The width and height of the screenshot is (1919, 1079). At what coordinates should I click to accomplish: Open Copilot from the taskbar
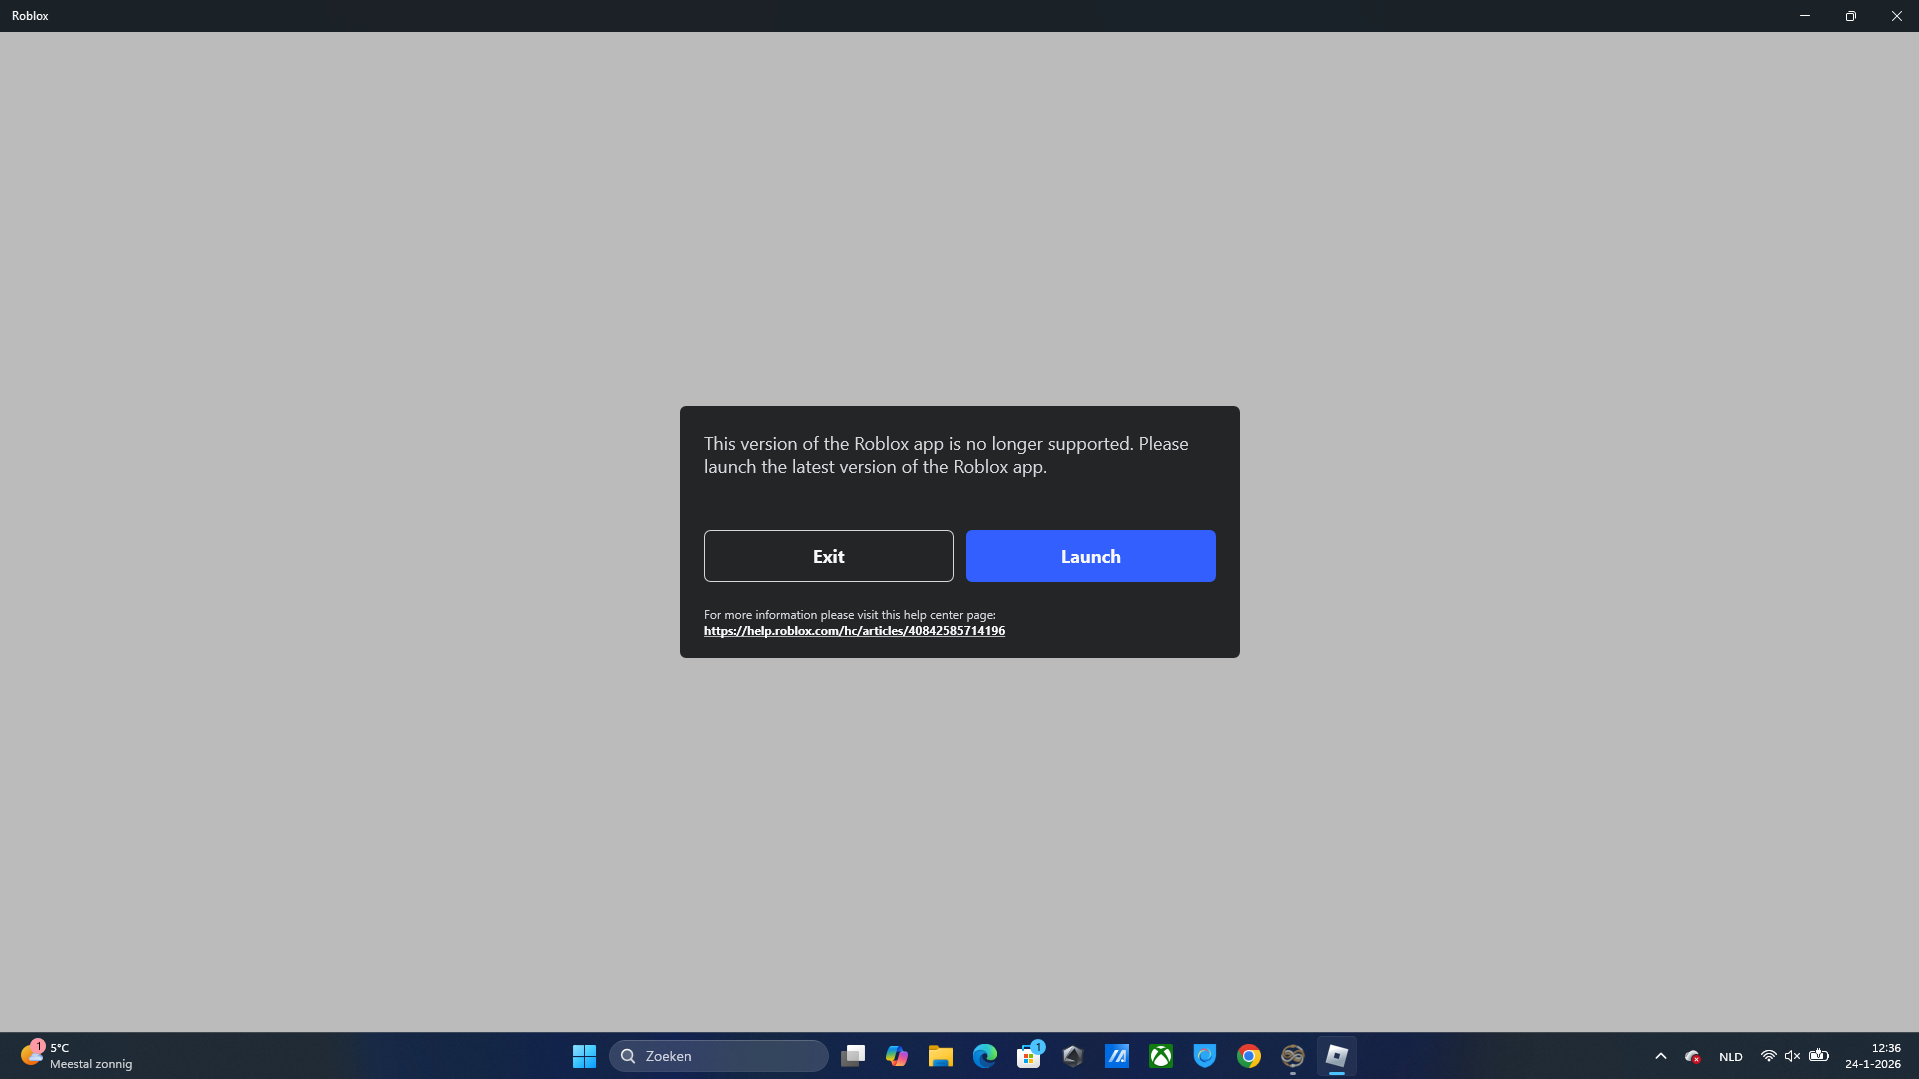click(x=896, y=1055)
